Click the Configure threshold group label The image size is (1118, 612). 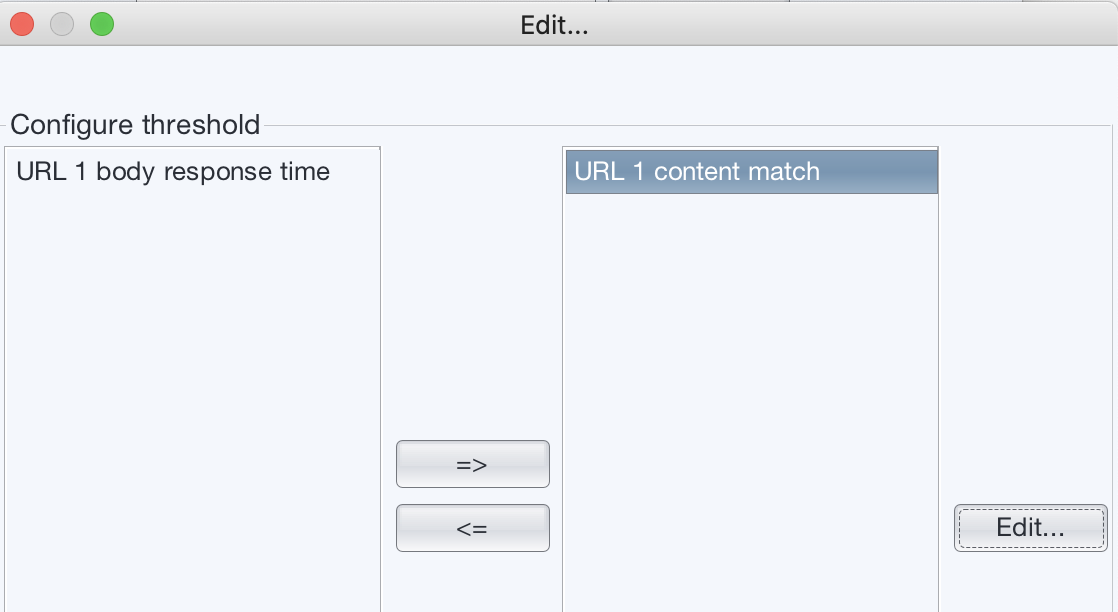[x=134, y=125]
